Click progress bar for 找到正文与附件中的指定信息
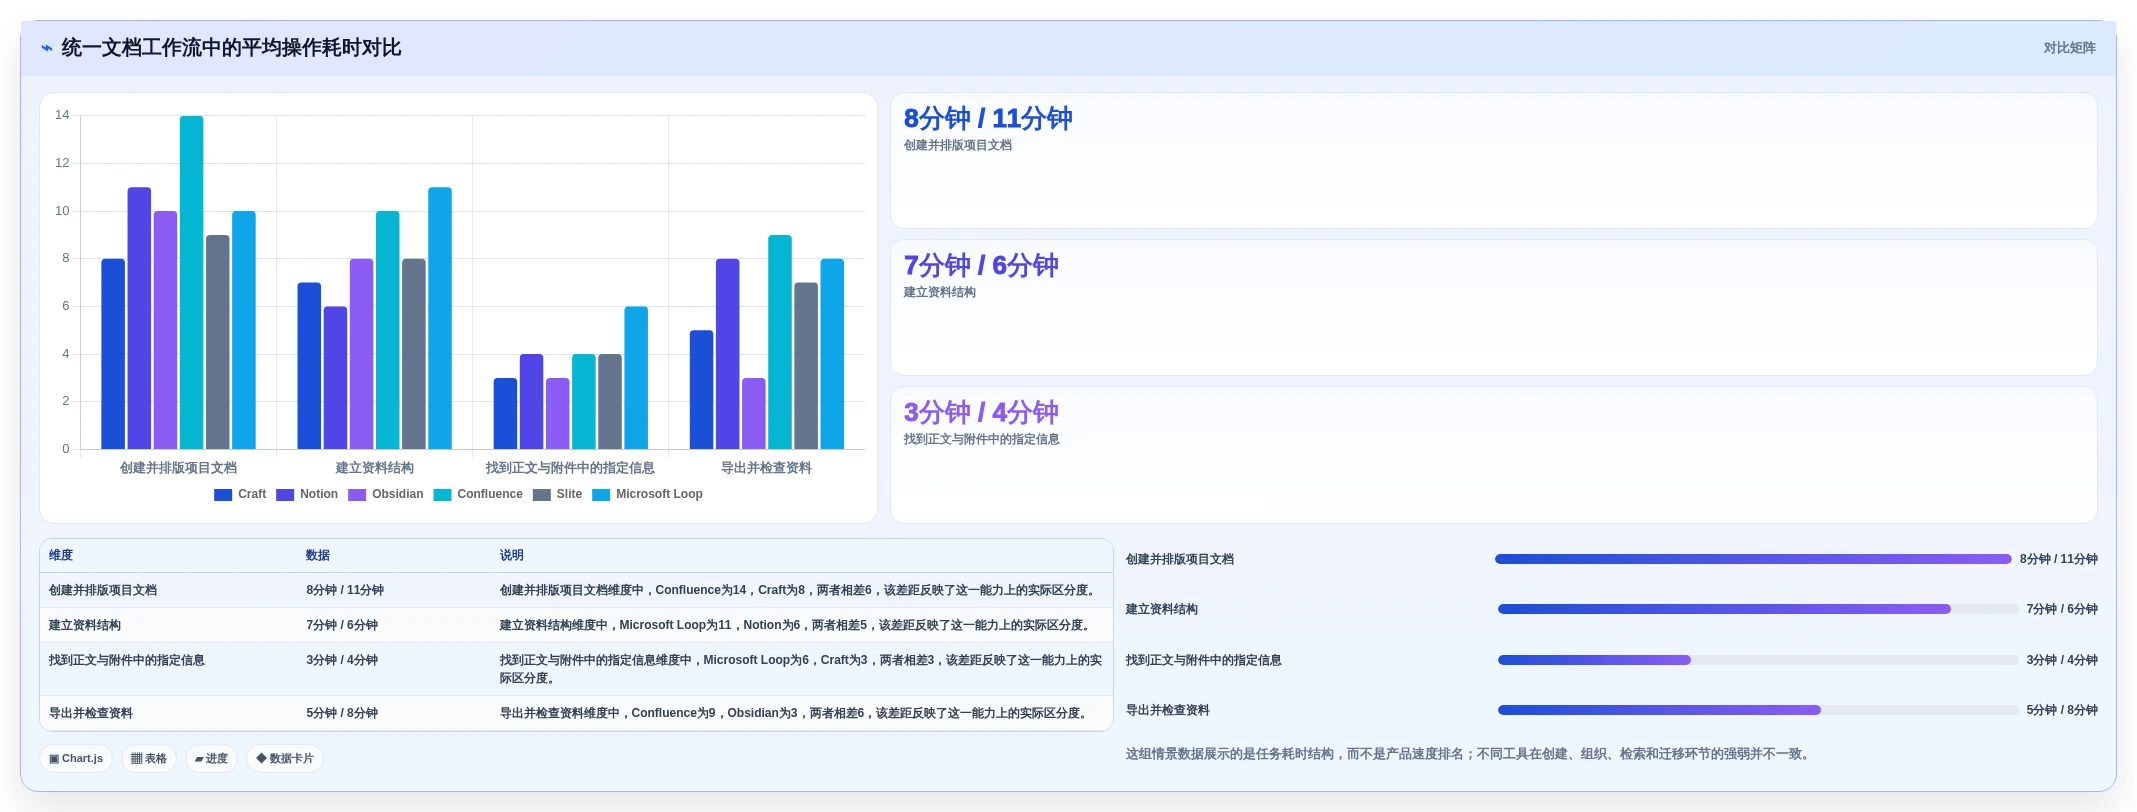2137x812 pixels. point(1758,661)
